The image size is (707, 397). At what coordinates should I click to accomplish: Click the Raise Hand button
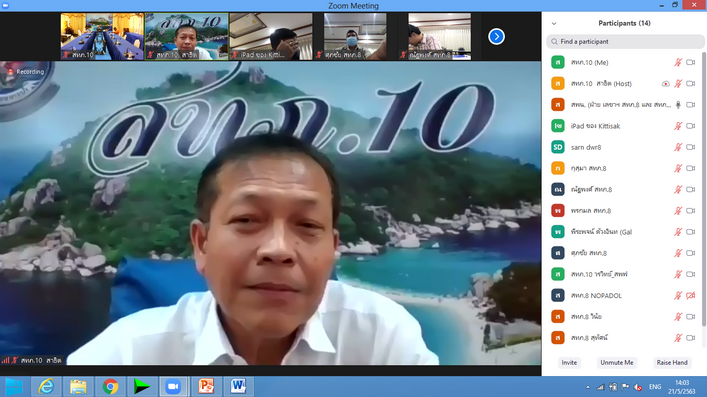(x=672, y=363)
